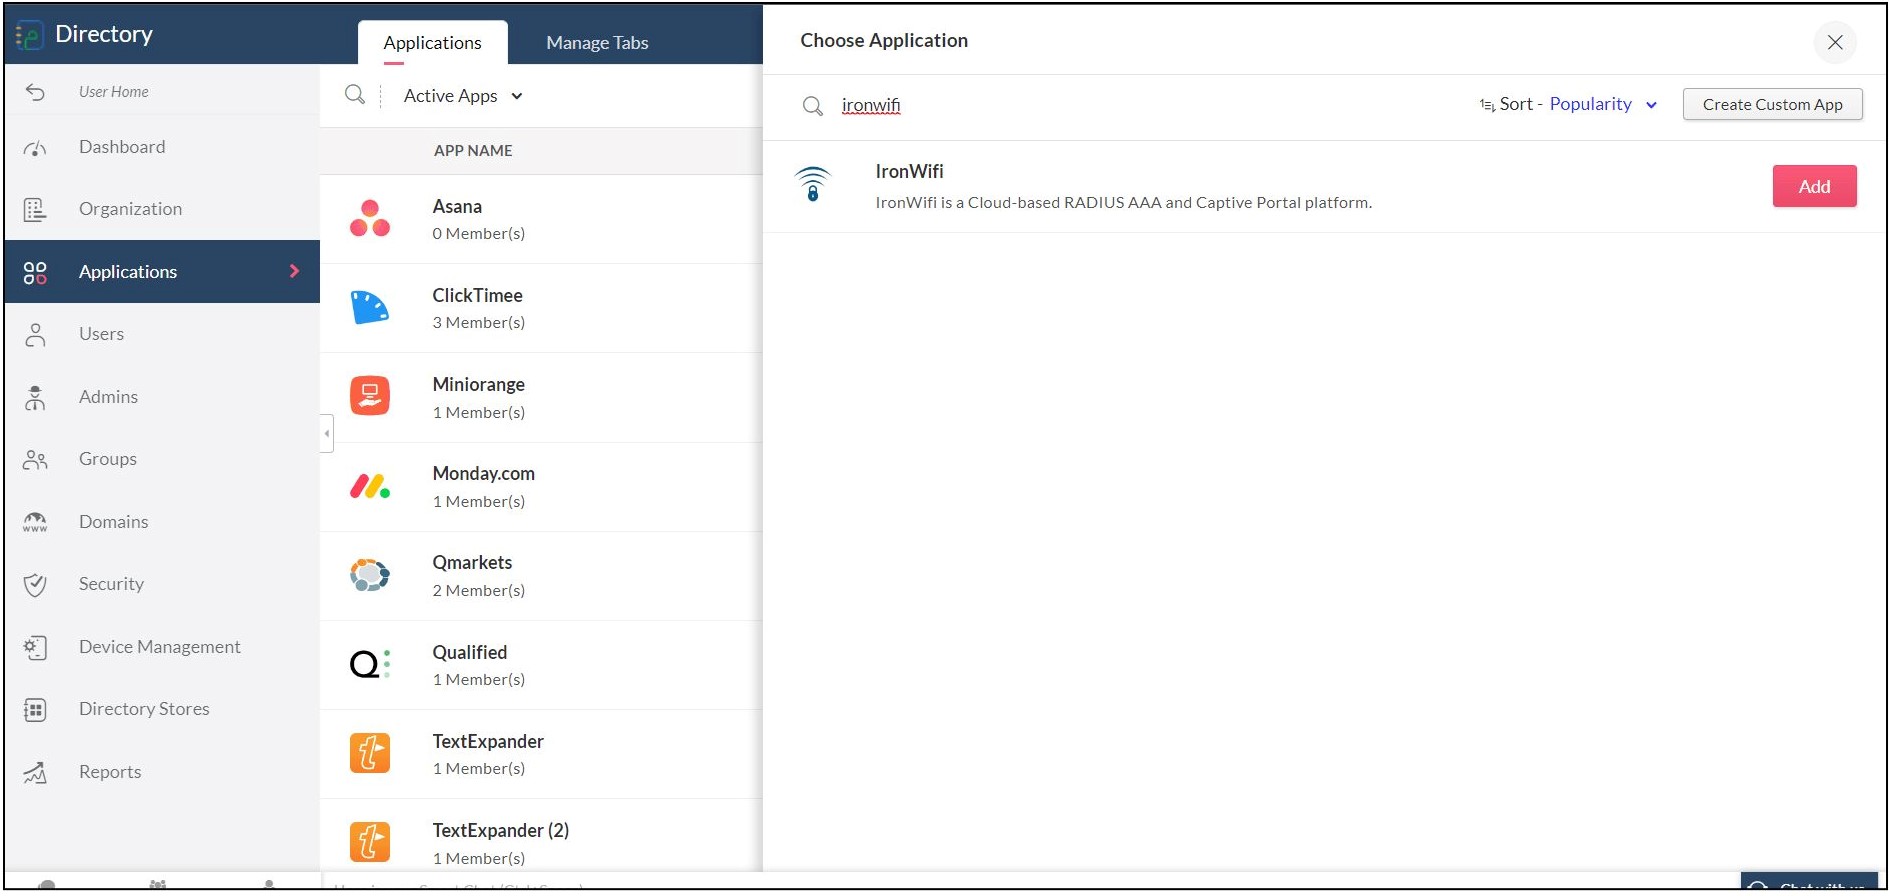This screenshot has width=1889, height=896.
Task: Click Asana's 0 Member(s) count
Action: click(478, 234)
